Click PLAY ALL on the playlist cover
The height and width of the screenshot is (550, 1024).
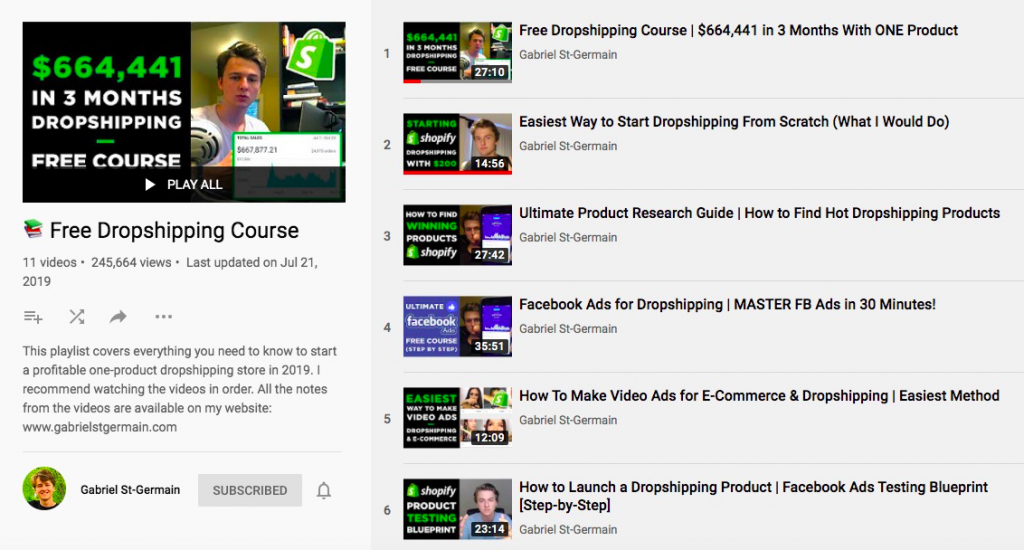coord(184,185)
